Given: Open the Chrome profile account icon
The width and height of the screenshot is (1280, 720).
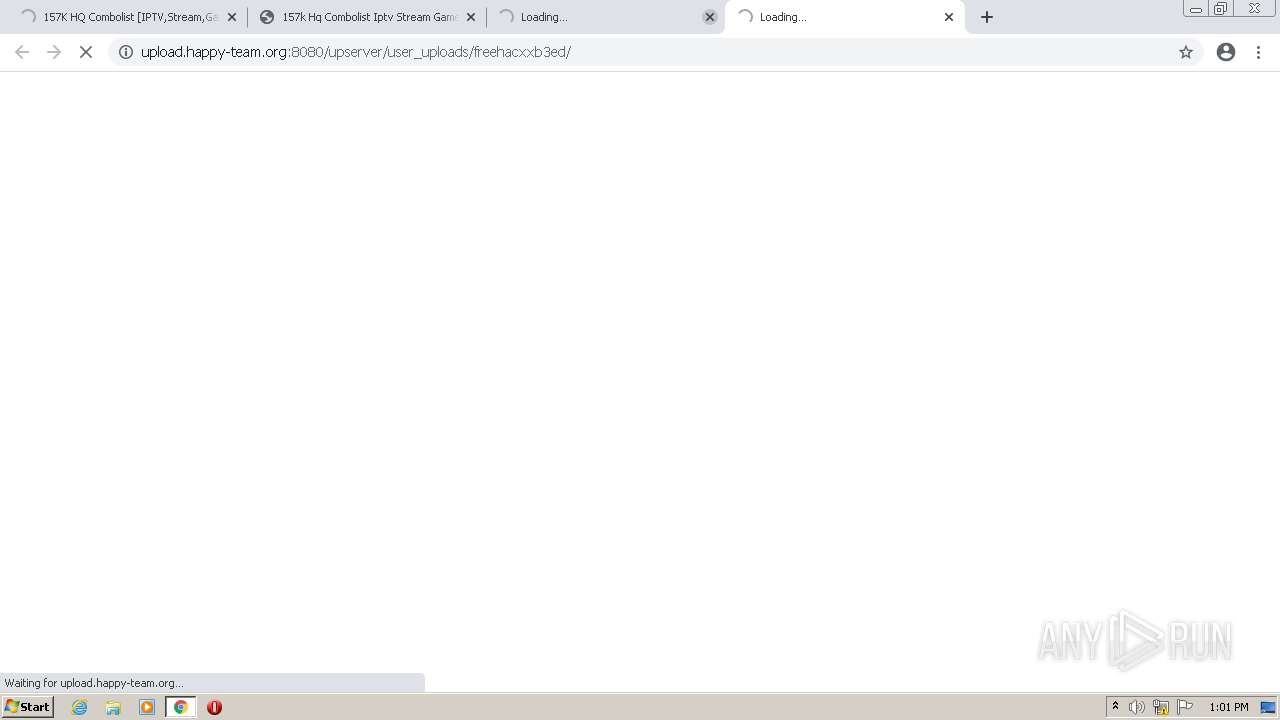Looking at the screenshot, I should coord(1226,52).
